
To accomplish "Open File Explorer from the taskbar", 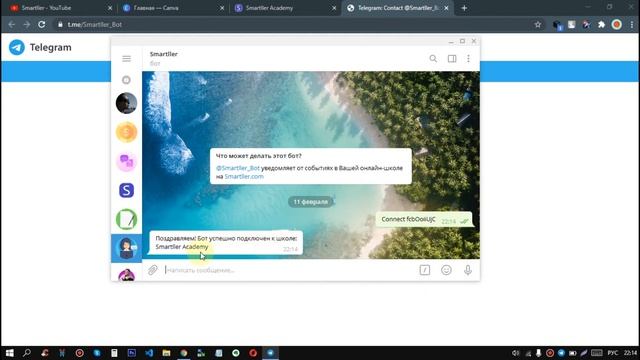I will (x=166, y=353).
